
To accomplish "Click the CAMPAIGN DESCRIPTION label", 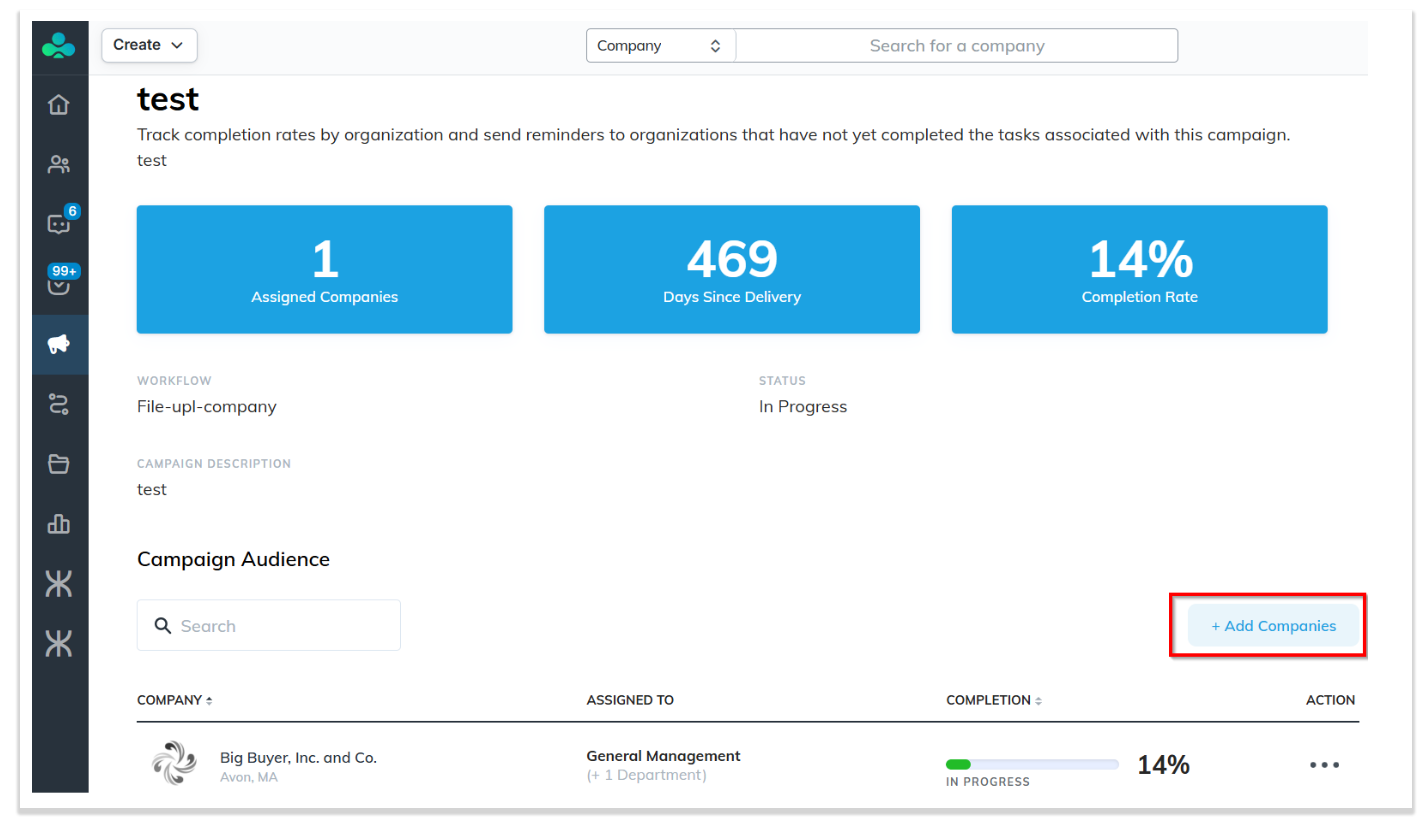I will pos(214,464).
